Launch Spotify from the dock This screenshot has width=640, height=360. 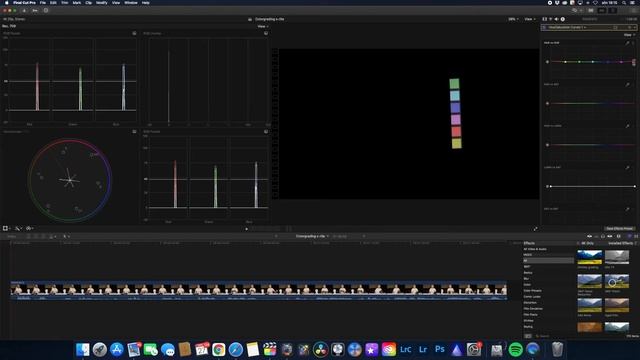click(516, 349)
